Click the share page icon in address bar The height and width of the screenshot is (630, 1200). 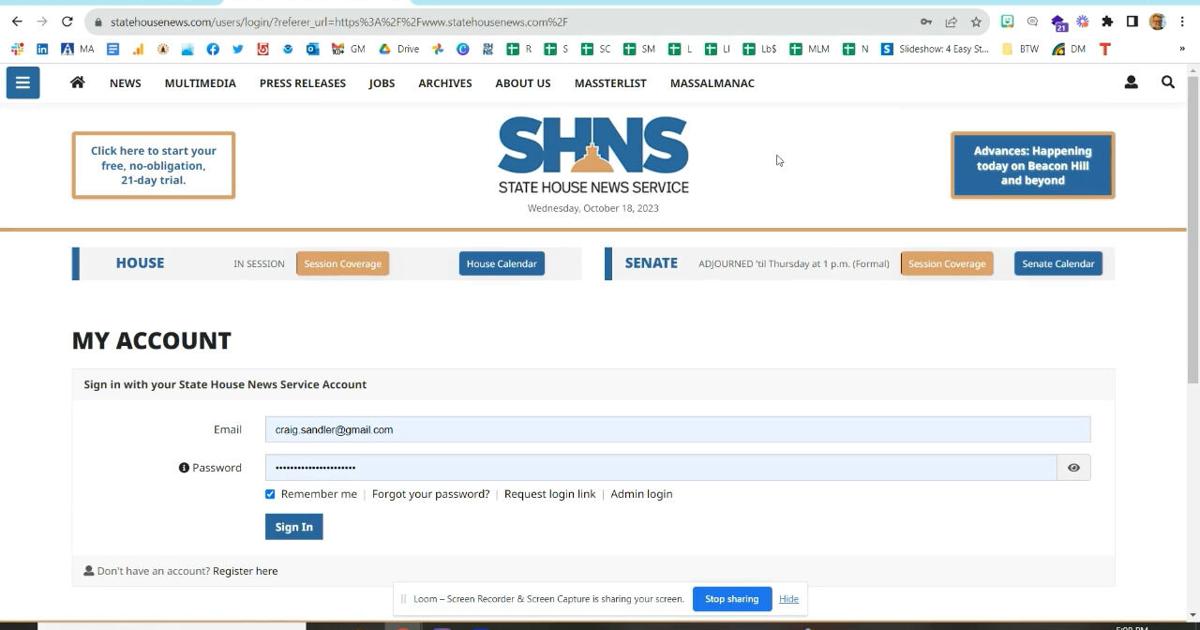pyautogui.click(x=951, y=22)
